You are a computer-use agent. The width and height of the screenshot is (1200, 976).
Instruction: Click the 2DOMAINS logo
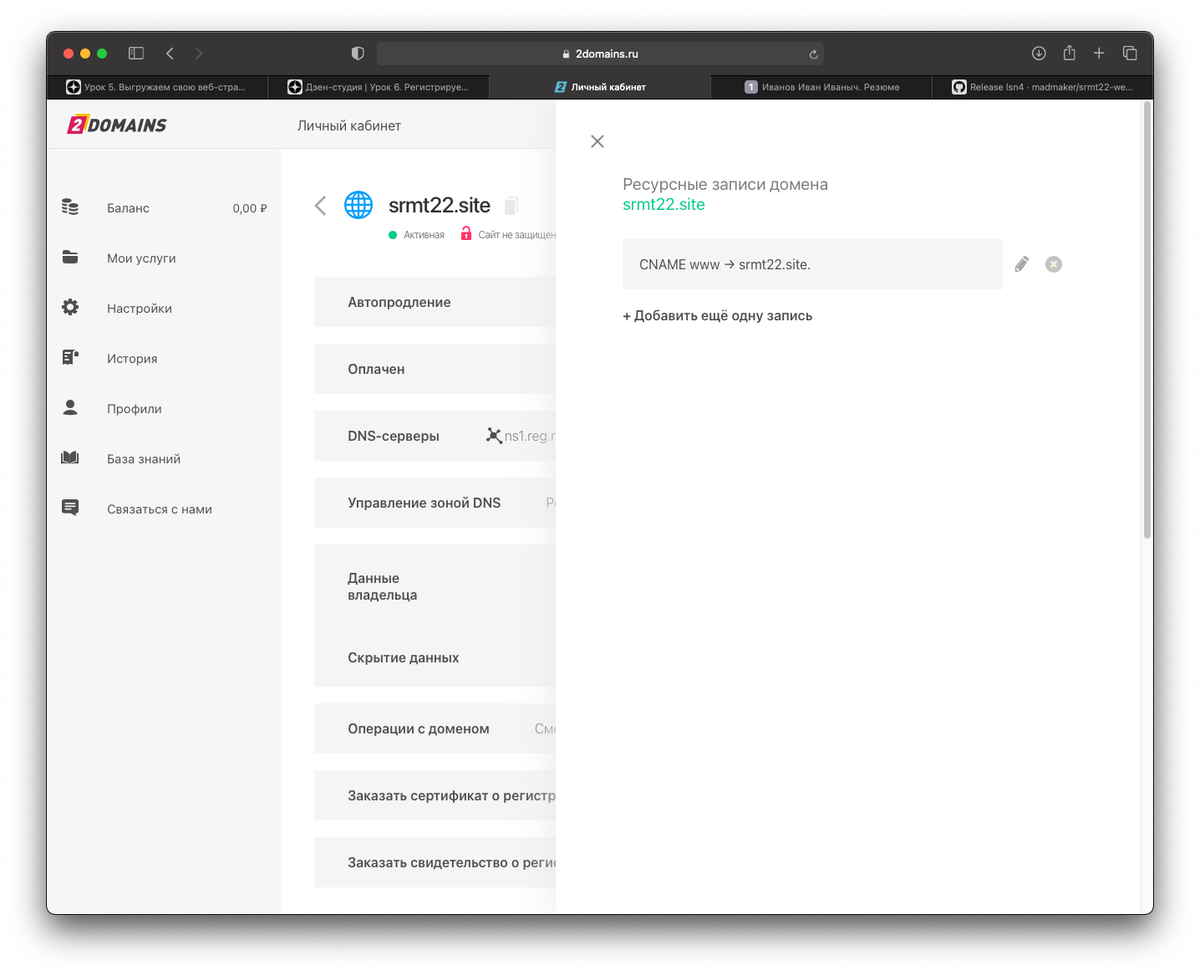pyautogui.click(x=117, y=125)
